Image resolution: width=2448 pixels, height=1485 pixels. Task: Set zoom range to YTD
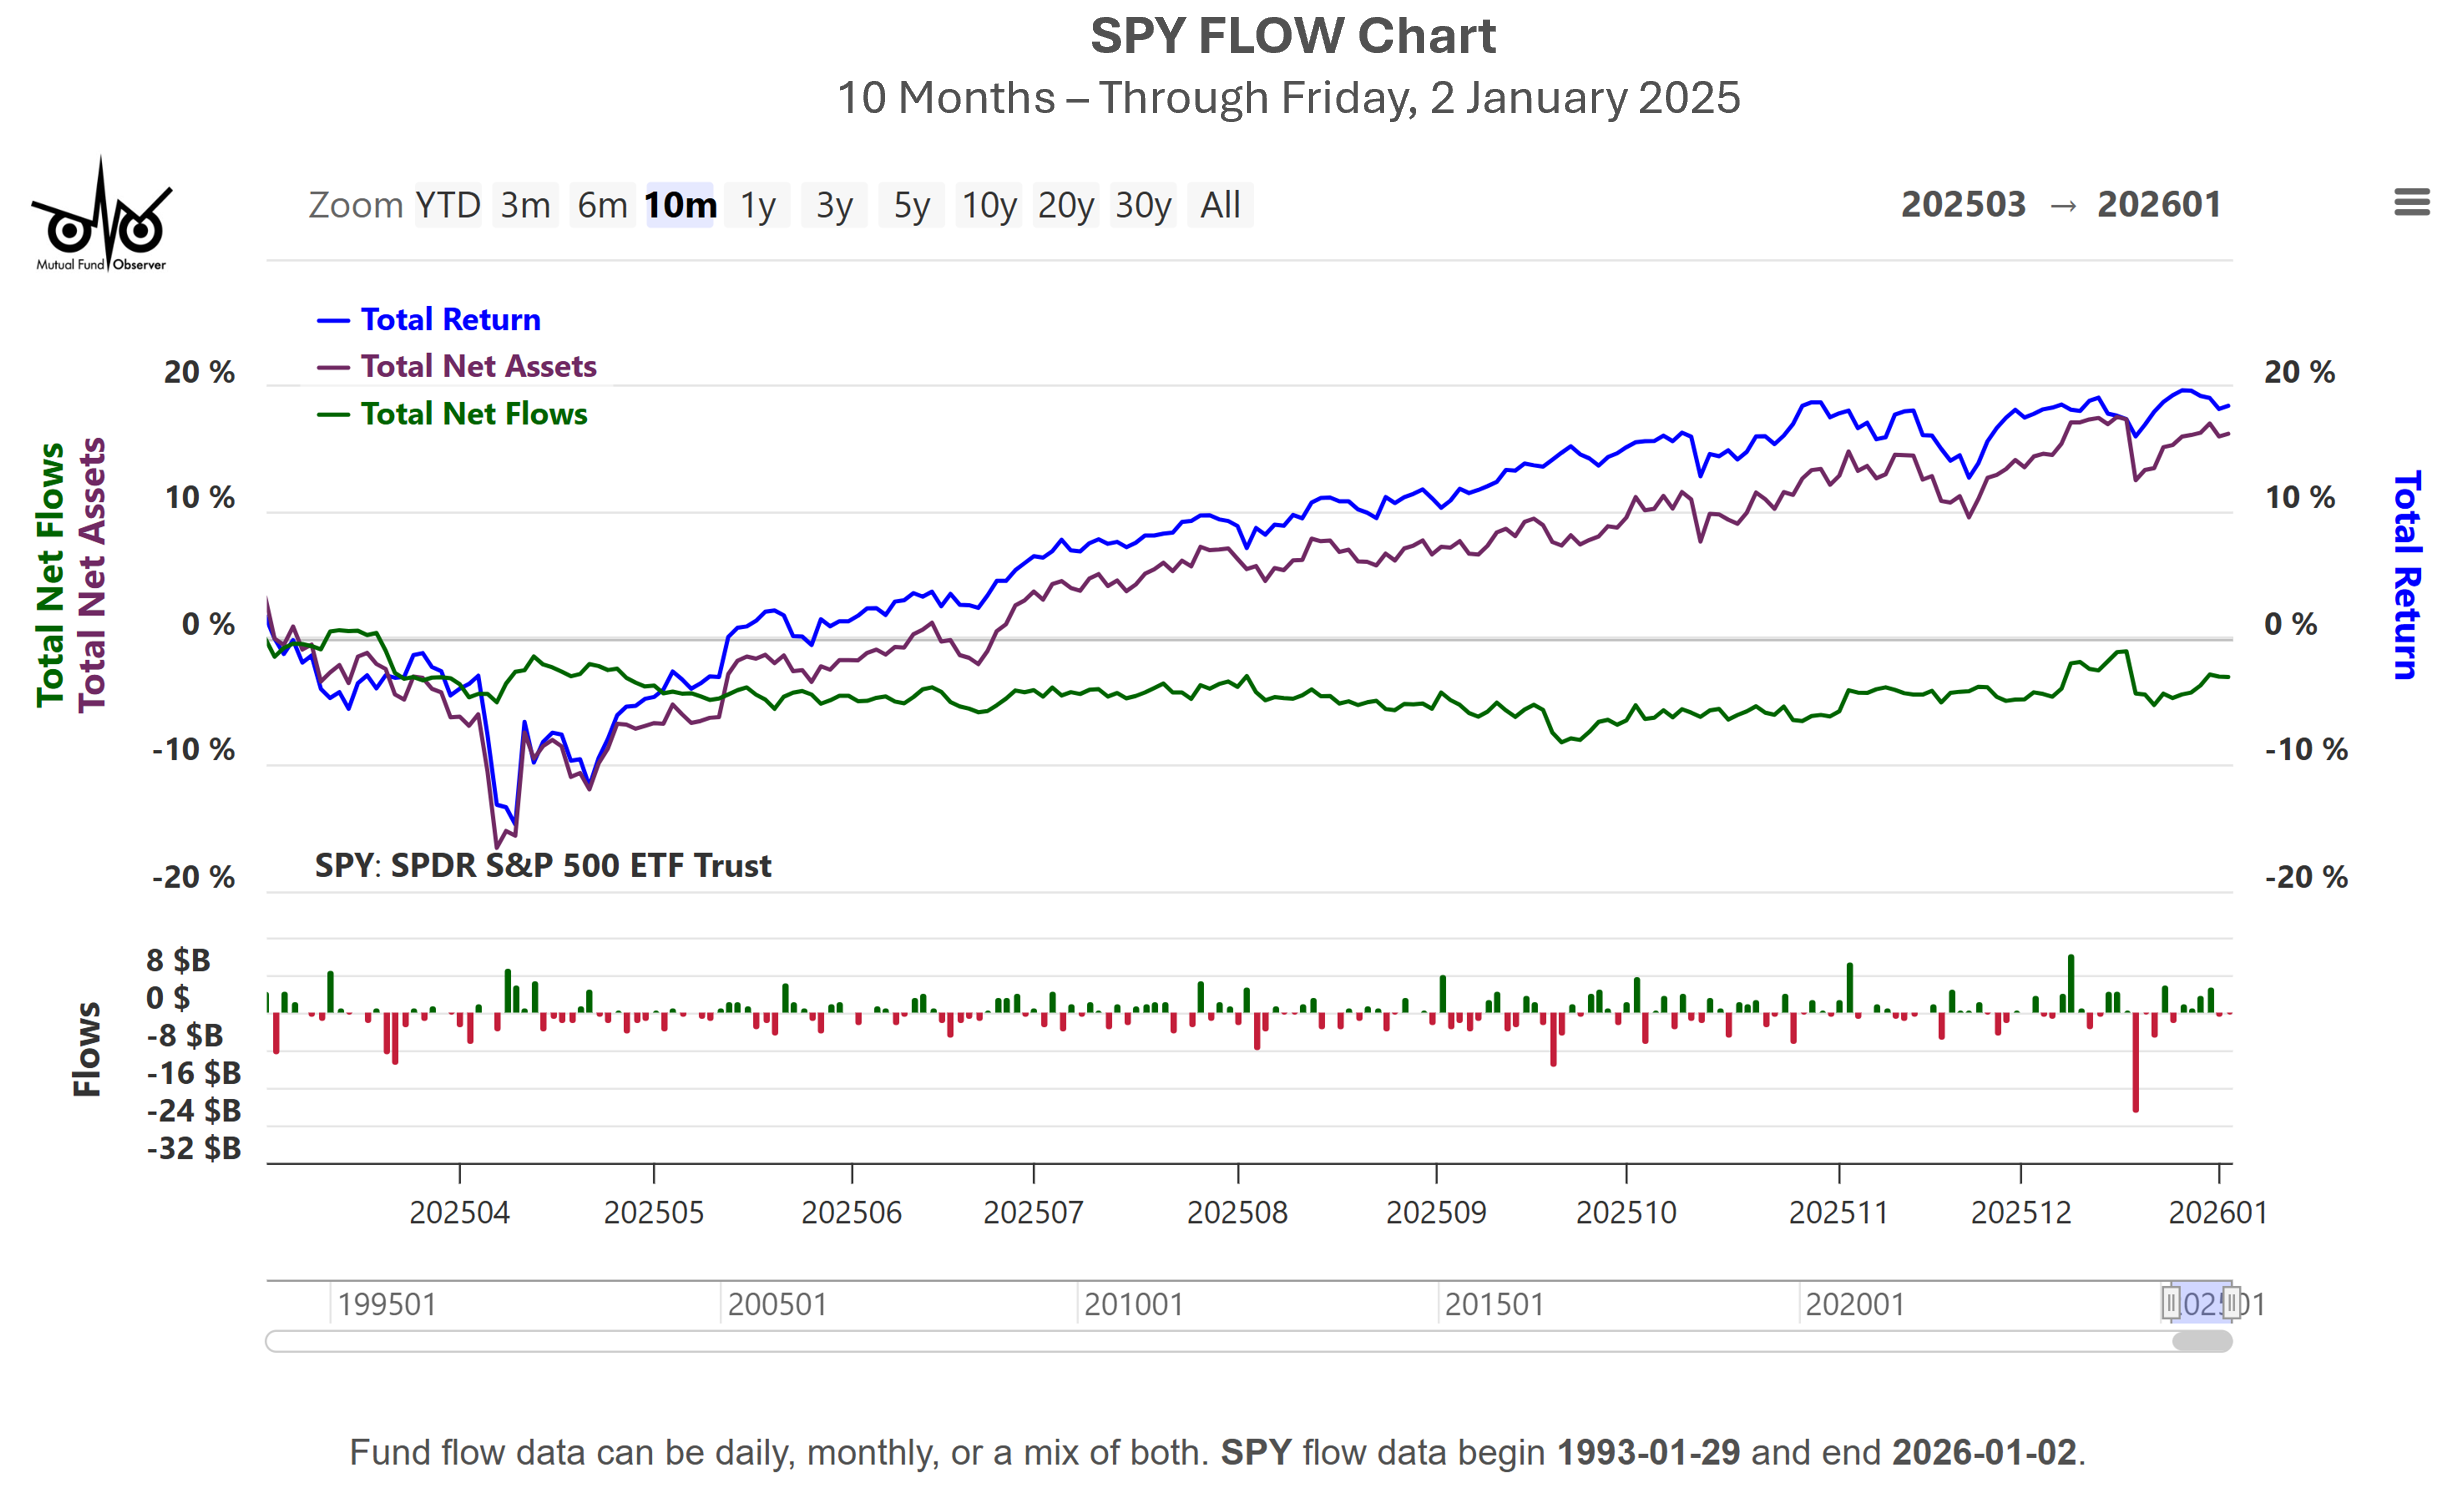[447, 205]
